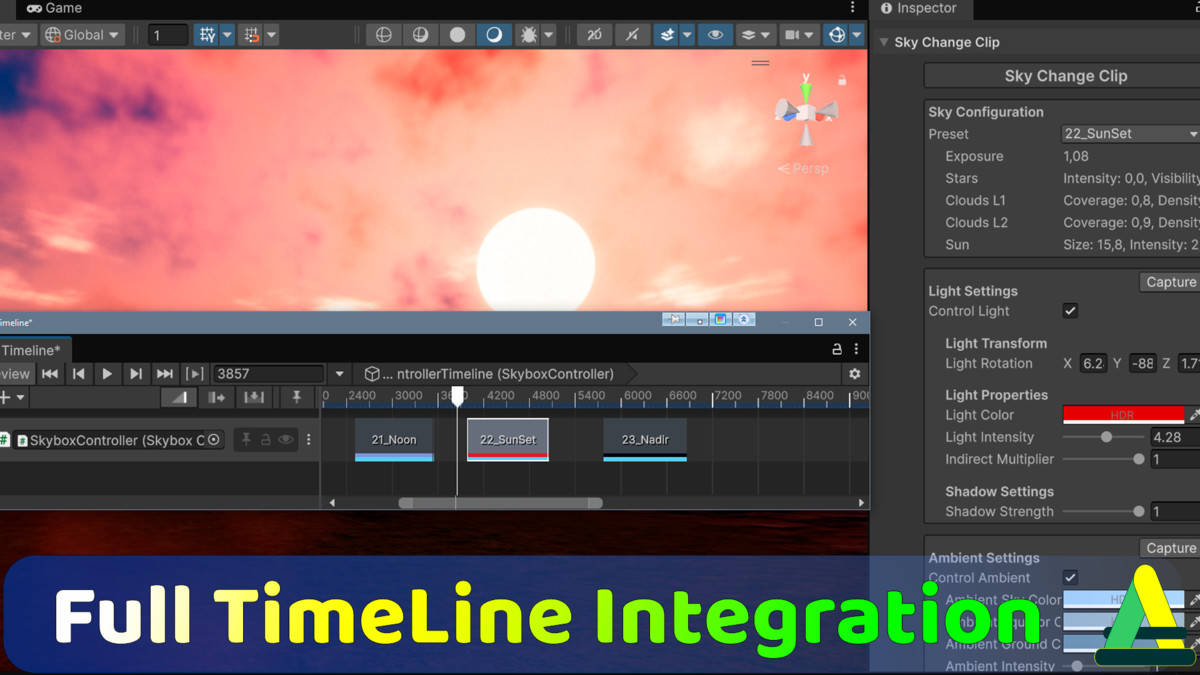Toggle Gizmos globe icon in Scene toolbar
Image resolution: width=1200 pixels, height=675 pixels.
837,35
